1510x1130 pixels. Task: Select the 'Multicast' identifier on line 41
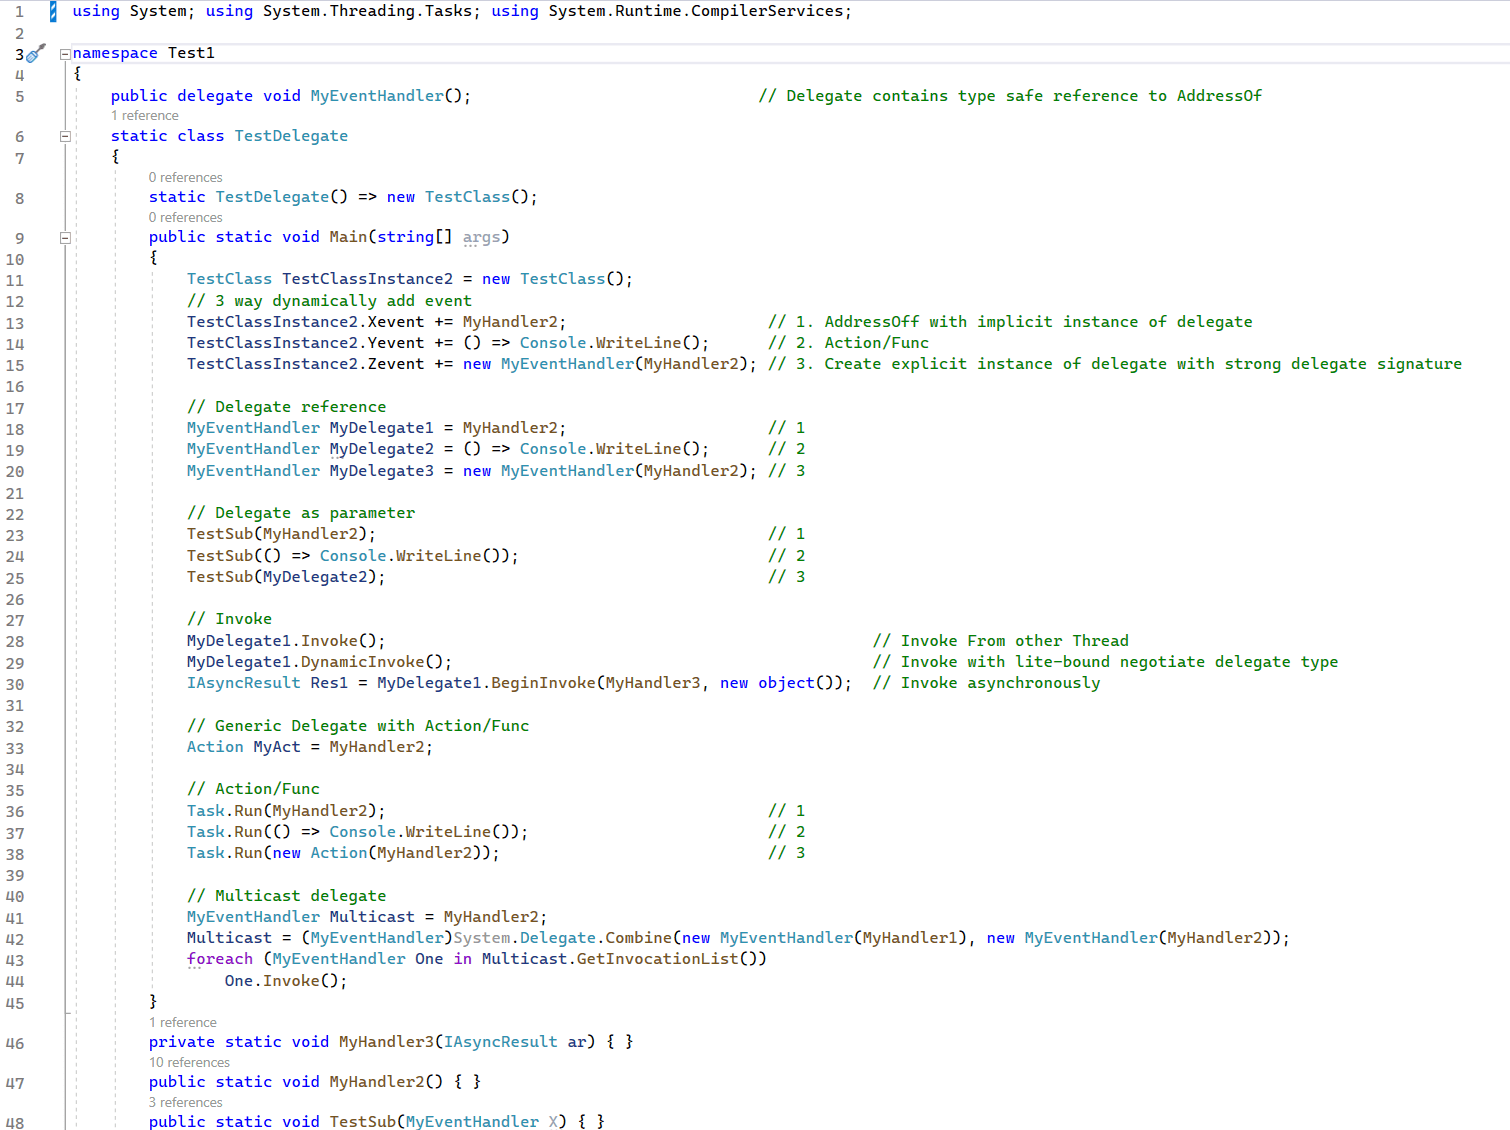[372, 916]
